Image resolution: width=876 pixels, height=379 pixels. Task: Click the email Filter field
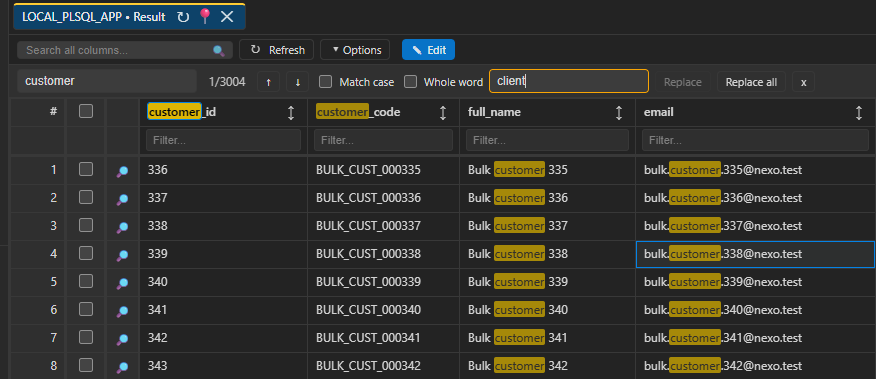pyautogui.click(x=755, y=140)
